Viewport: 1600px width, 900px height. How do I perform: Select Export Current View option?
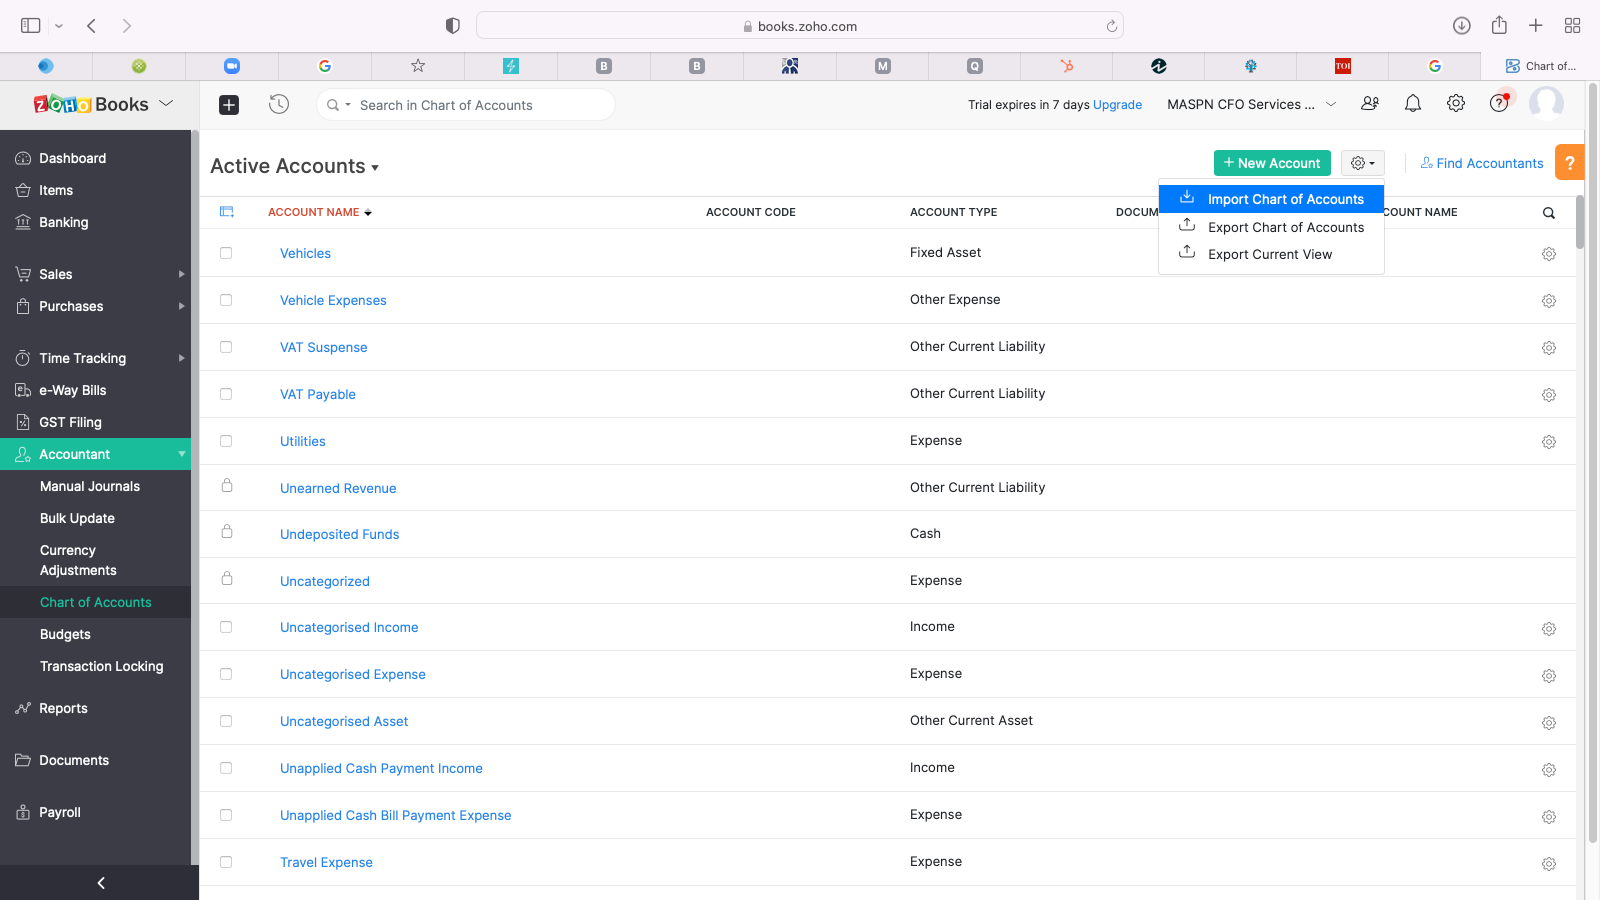coord(1269,255)
